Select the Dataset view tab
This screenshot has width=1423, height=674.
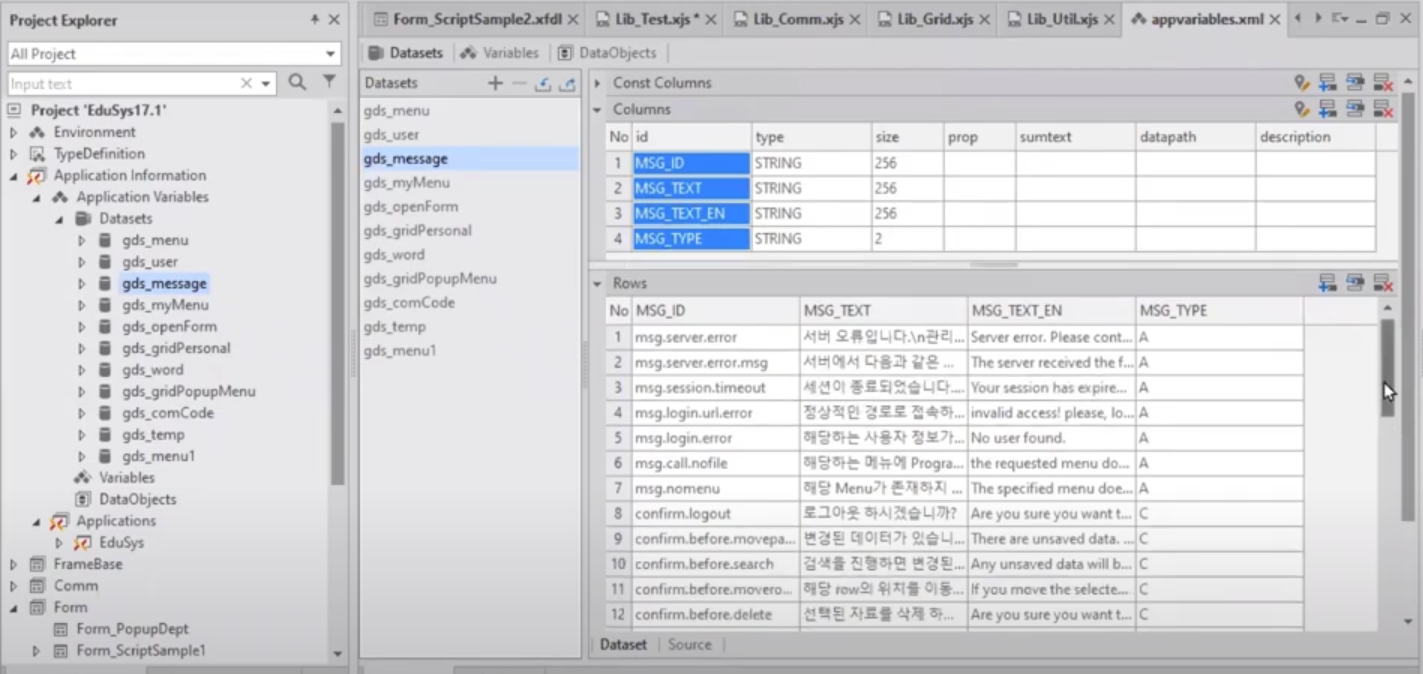(623, 645)
